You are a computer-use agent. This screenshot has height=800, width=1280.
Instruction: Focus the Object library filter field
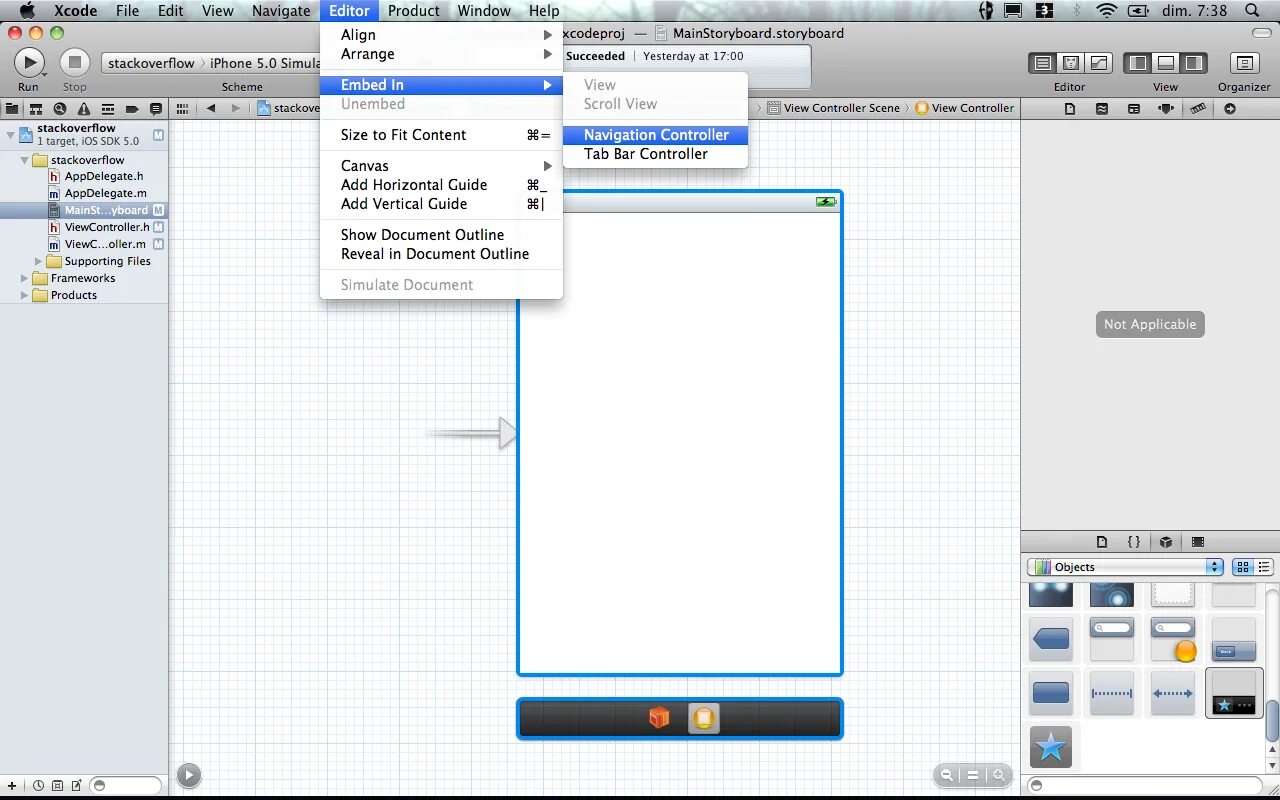1145,786
